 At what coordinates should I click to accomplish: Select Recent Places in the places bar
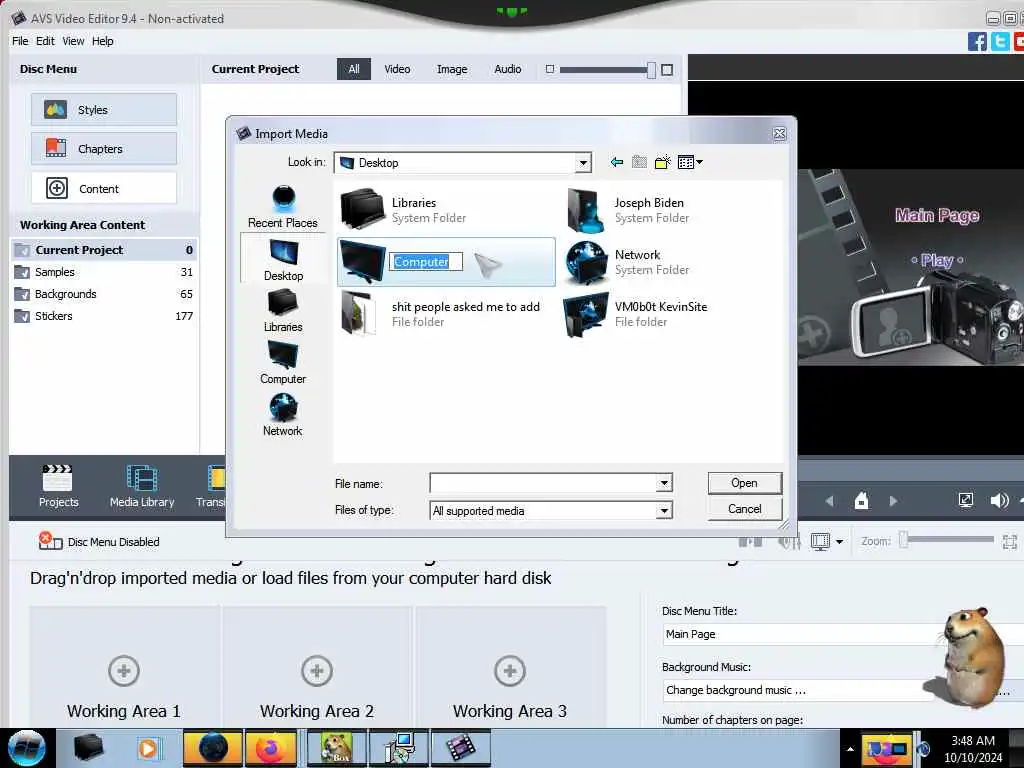coord(283,206)
